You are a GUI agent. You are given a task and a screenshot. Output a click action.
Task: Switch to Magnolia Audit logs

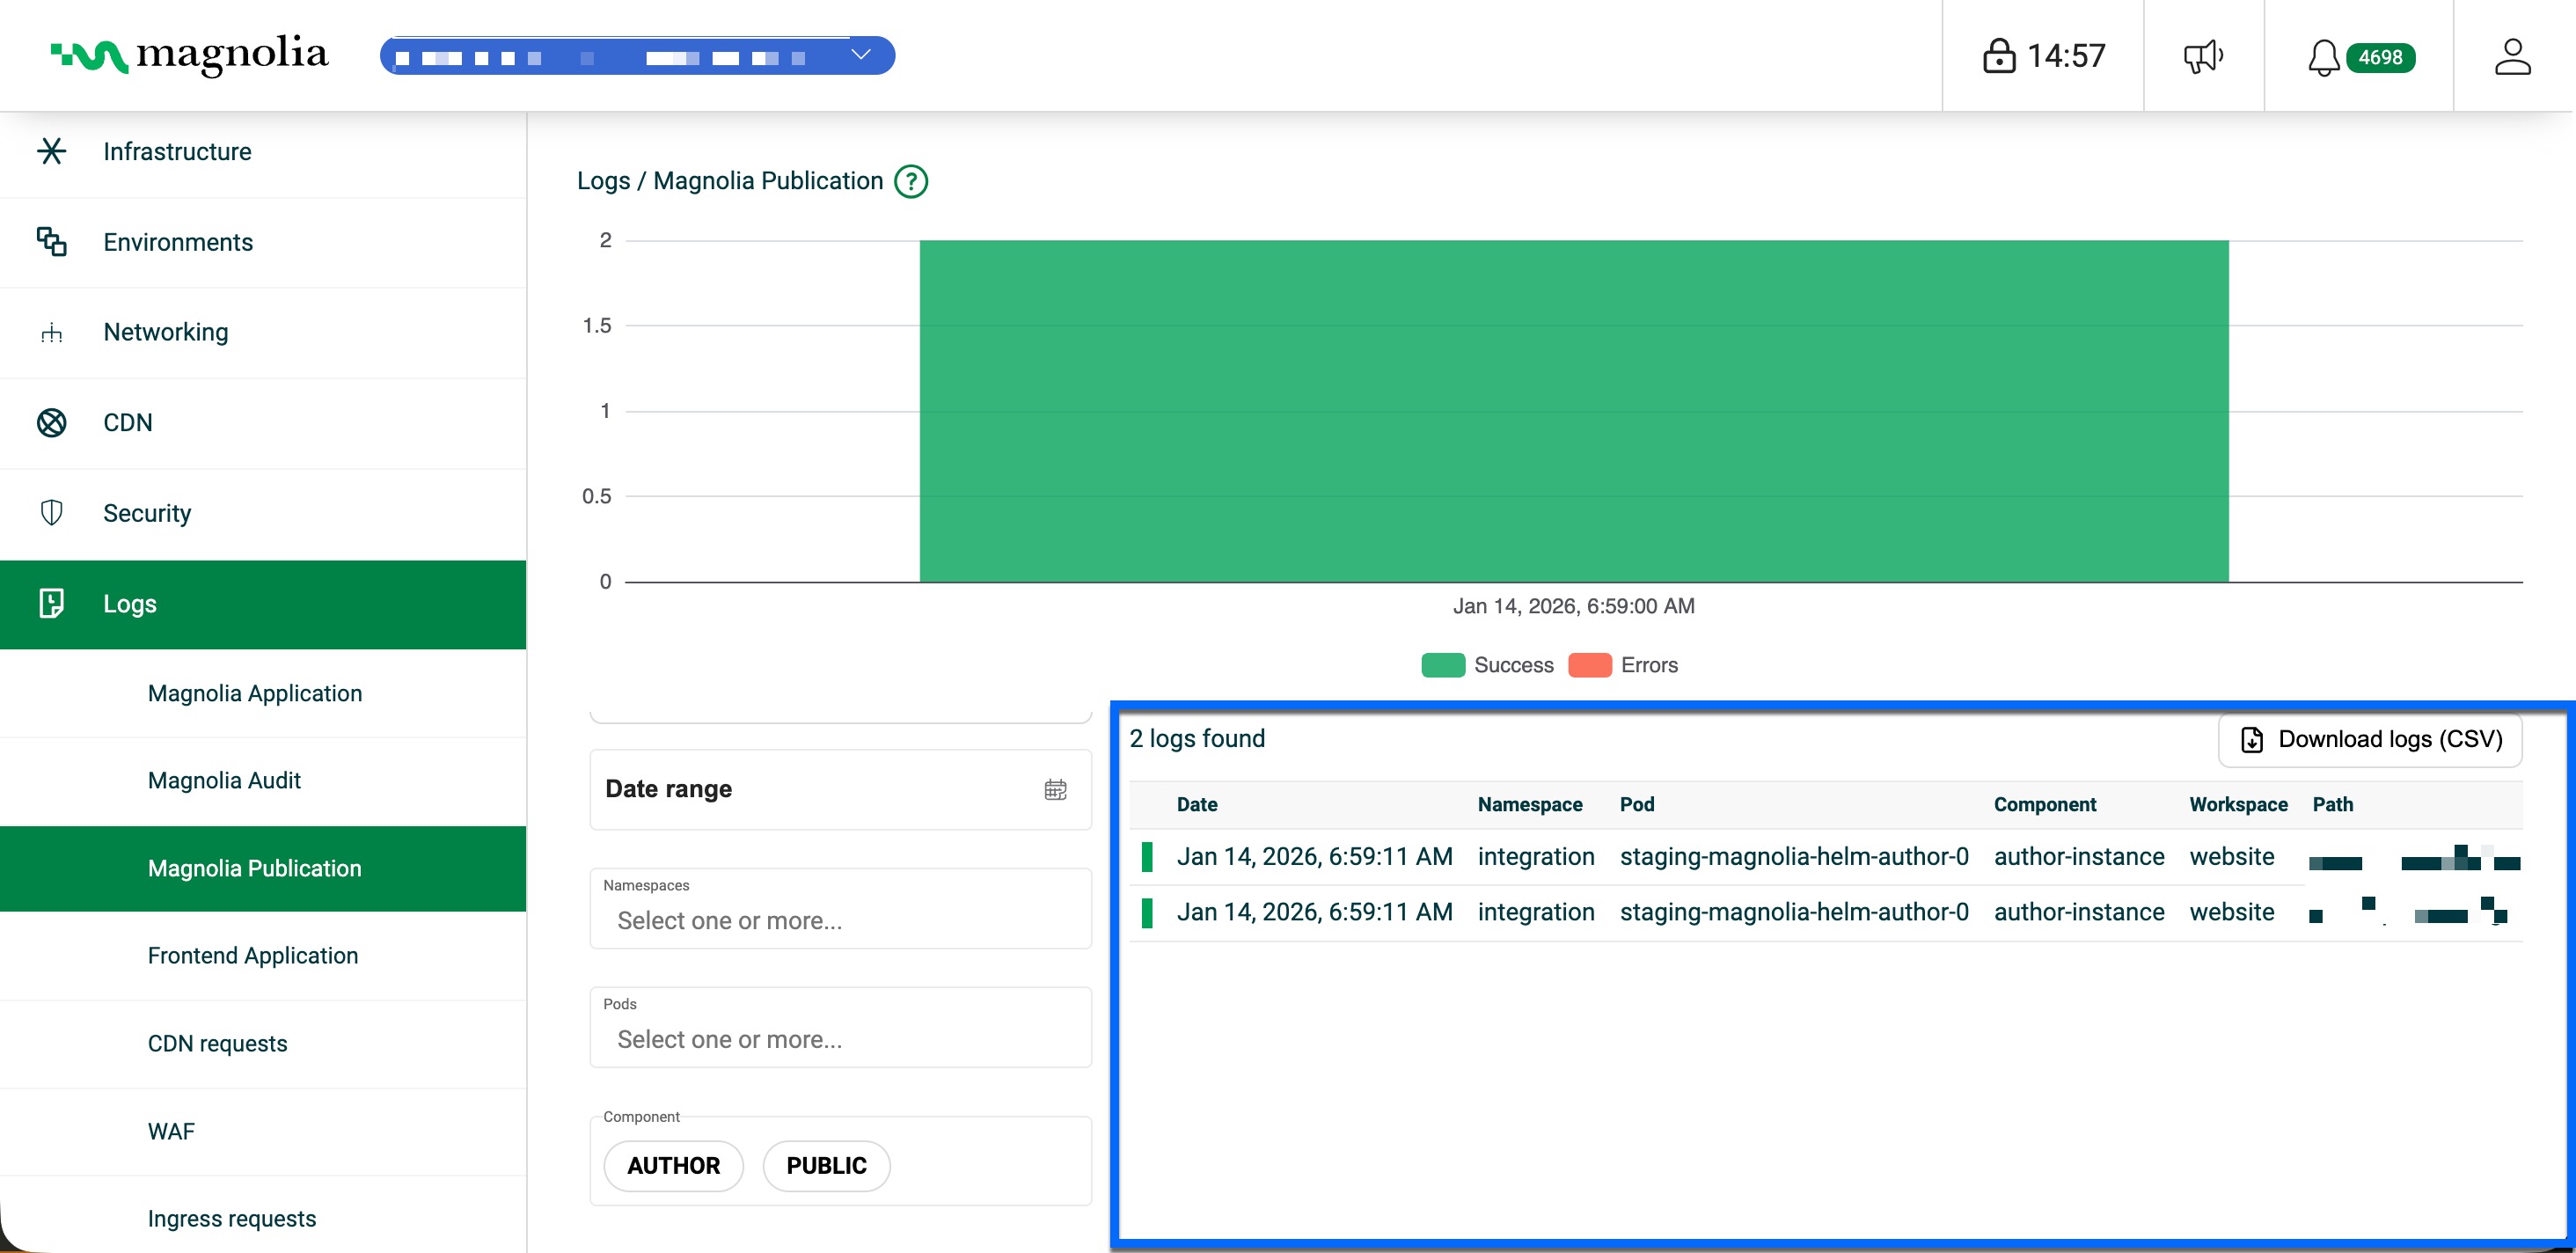click(x=224, y=780)
